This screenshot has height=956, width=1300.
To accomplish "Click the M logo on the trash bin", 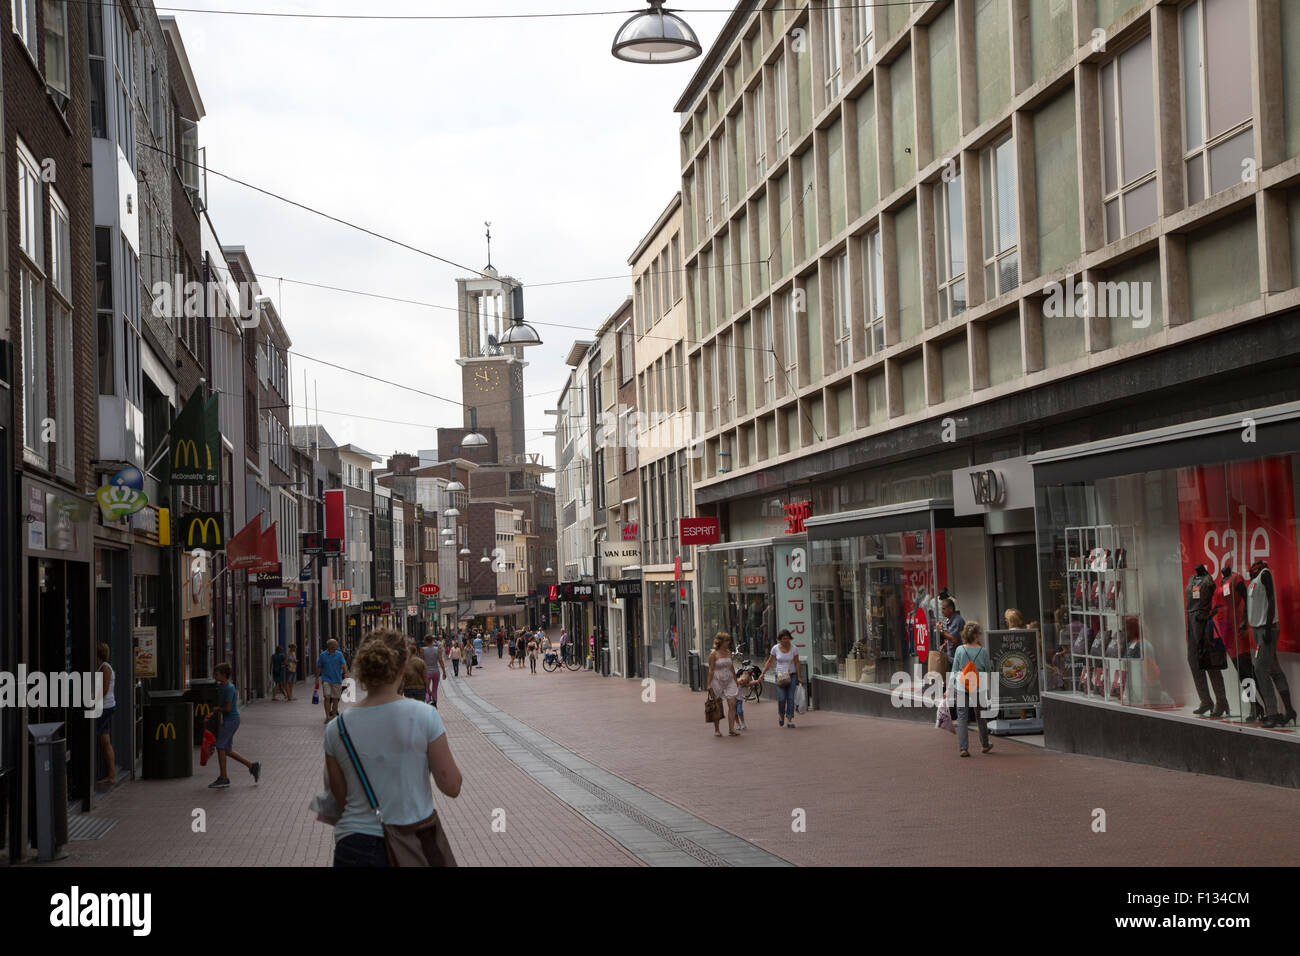I will pyautogui.click(x=165, y=732).
